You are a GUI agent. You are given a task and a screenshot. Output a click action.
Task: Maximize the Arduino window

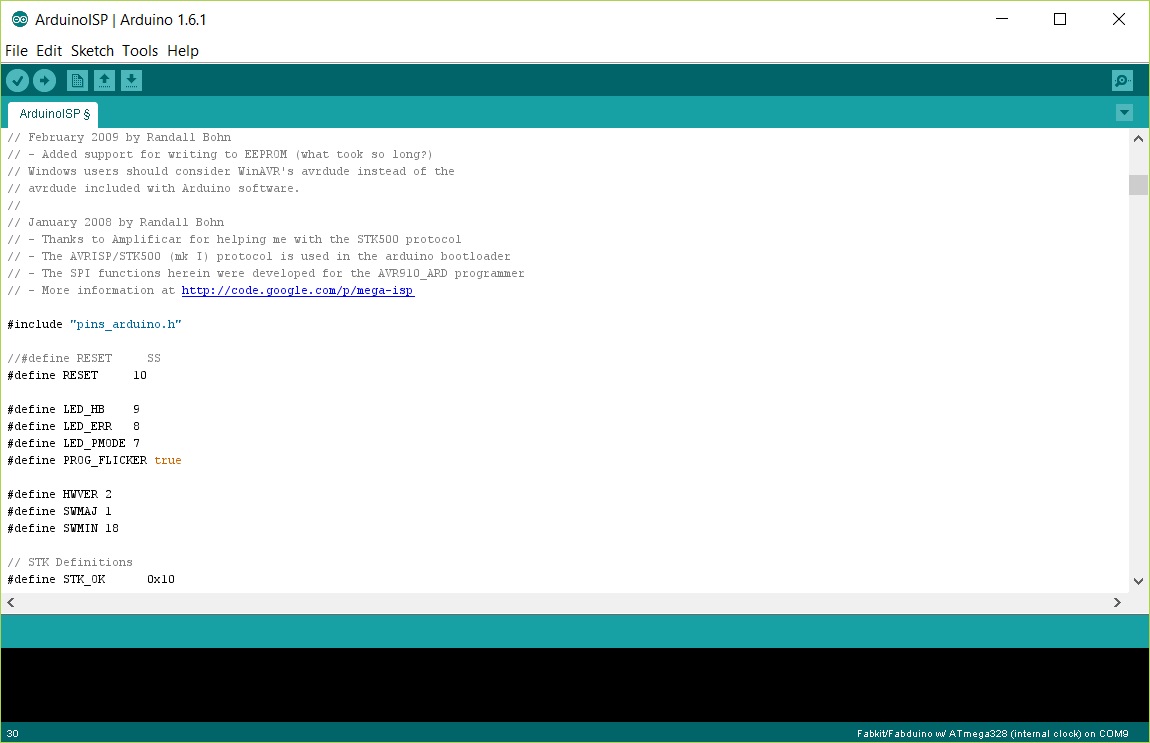pyautogui.click(x=1060, y=19)
